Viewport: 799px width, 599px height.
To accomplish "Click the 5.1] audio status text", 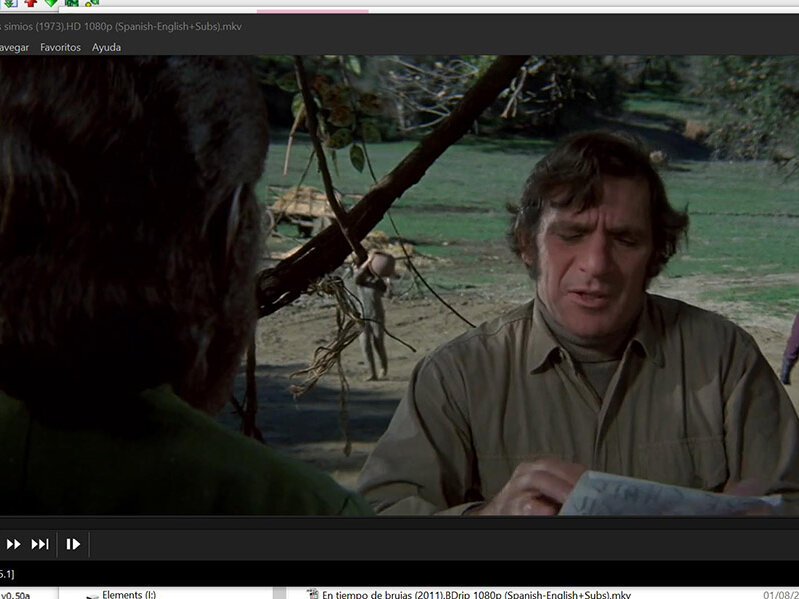I will pos(7,574).
